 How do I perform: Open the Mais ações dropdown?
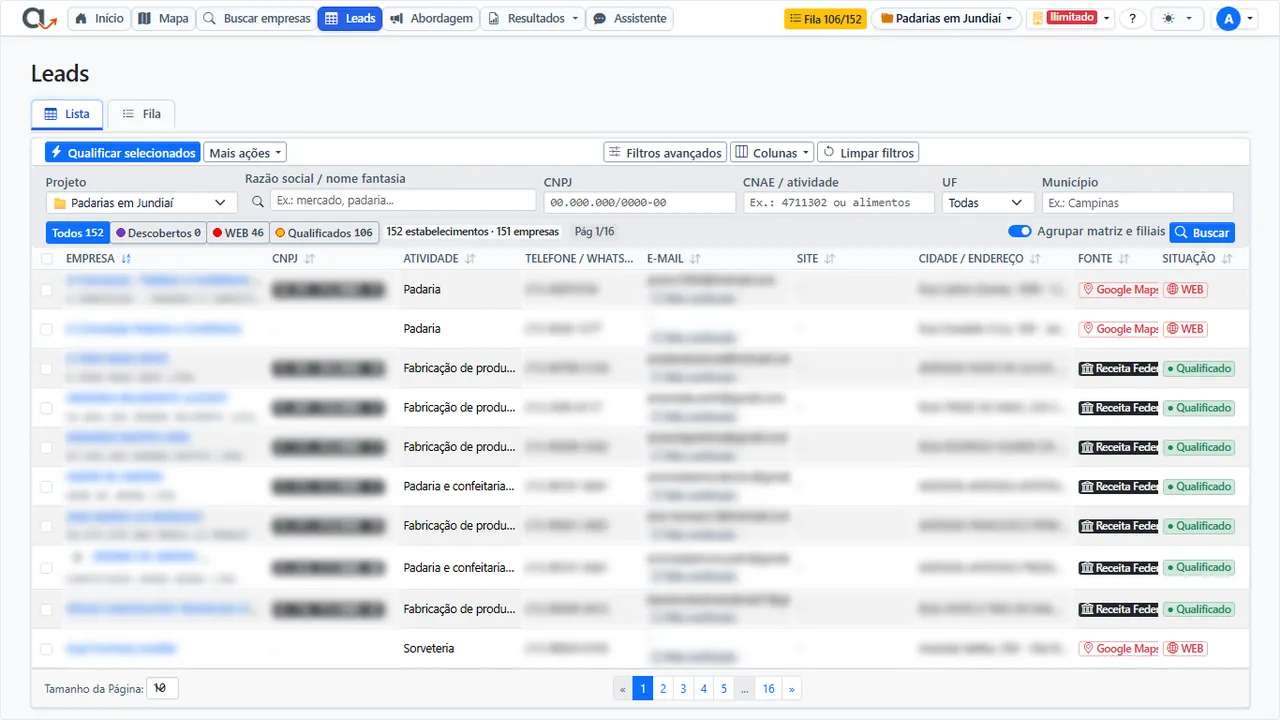pyautogui.click(x=245, y=153)
